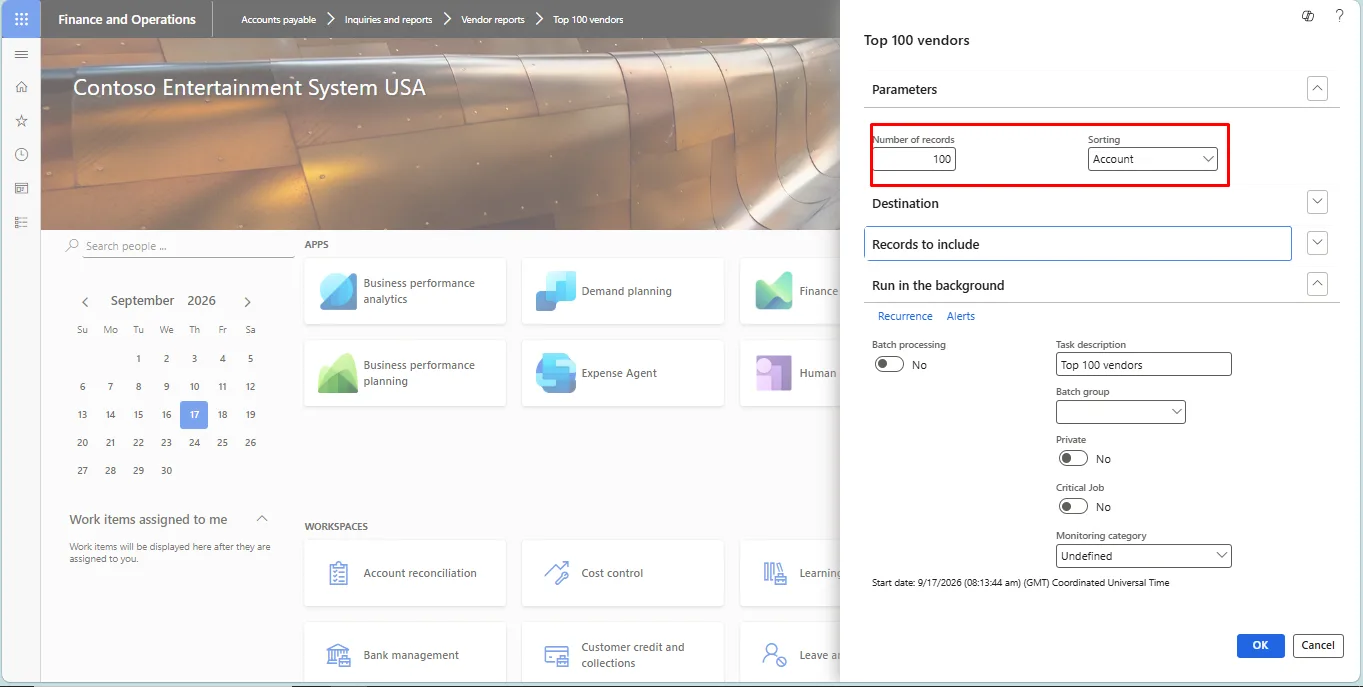Open Expense Agent app tile
This screenshot has height=687, width=1363.
tap(623, 373)
